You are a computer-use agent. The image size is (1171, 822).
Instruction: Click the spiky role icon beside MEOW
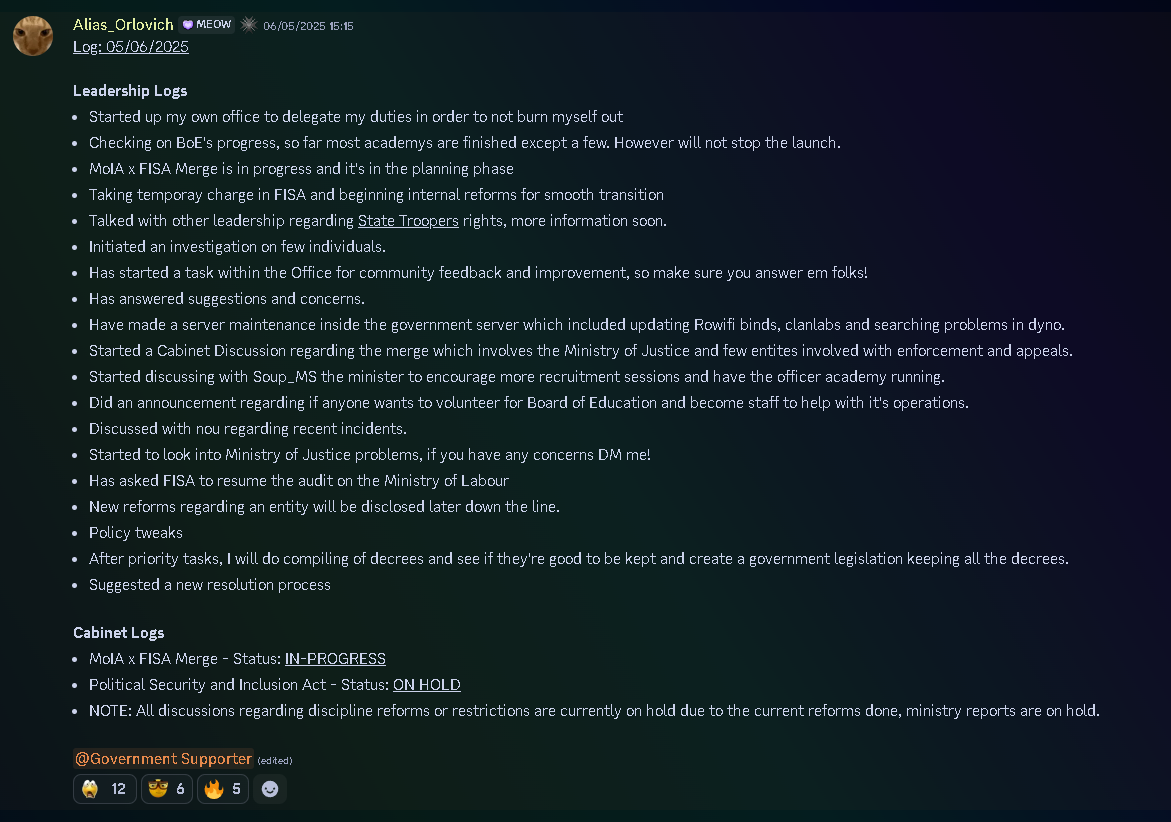pyautogui.click(x=249, y=25)
